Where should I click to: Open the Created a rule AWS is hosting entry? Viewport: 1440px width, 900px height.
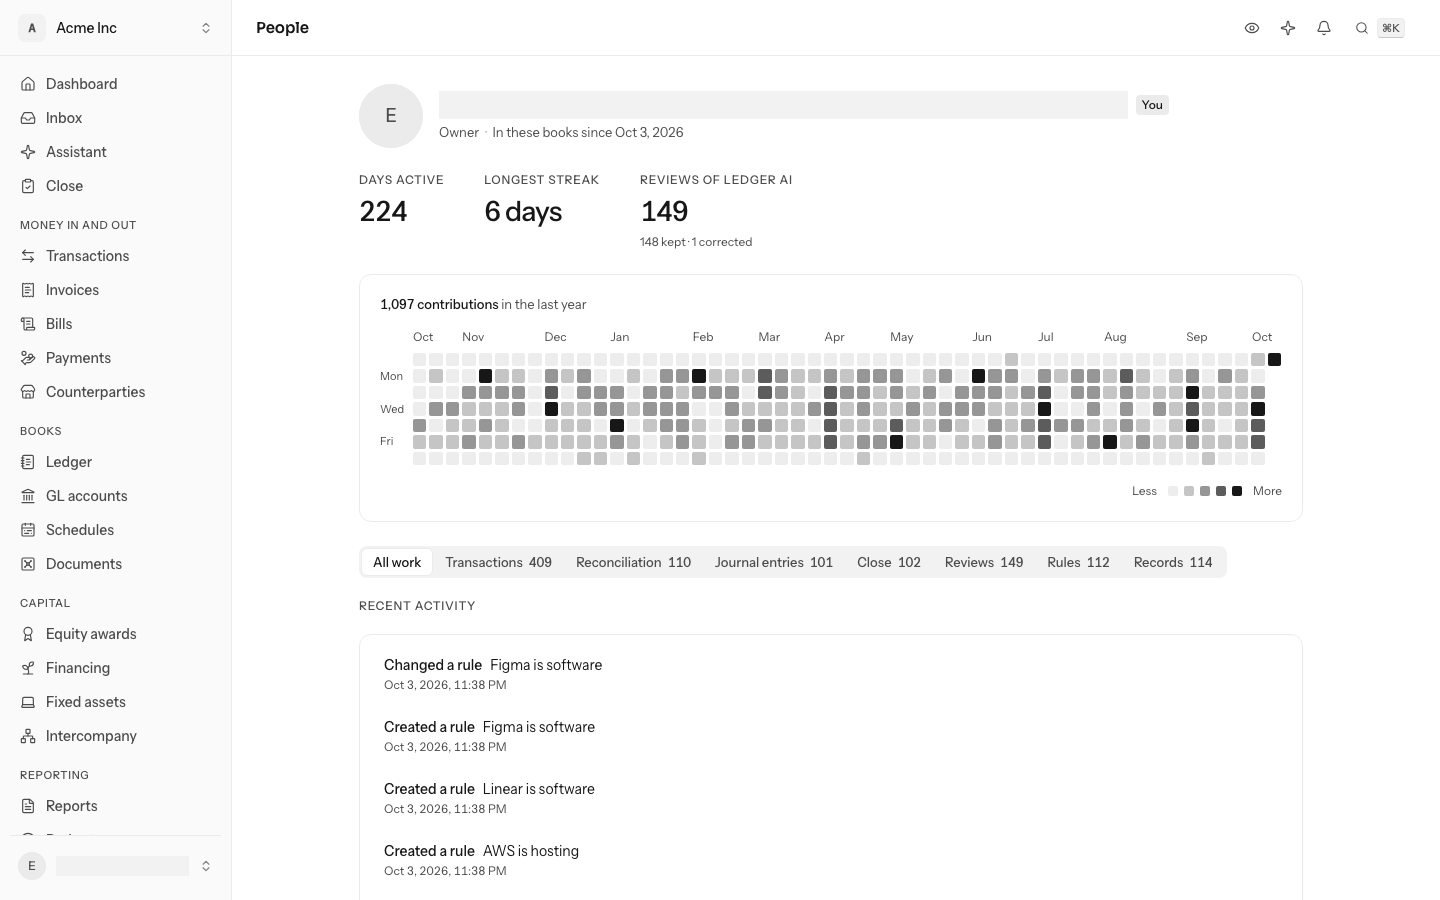(x=831, y=860)
